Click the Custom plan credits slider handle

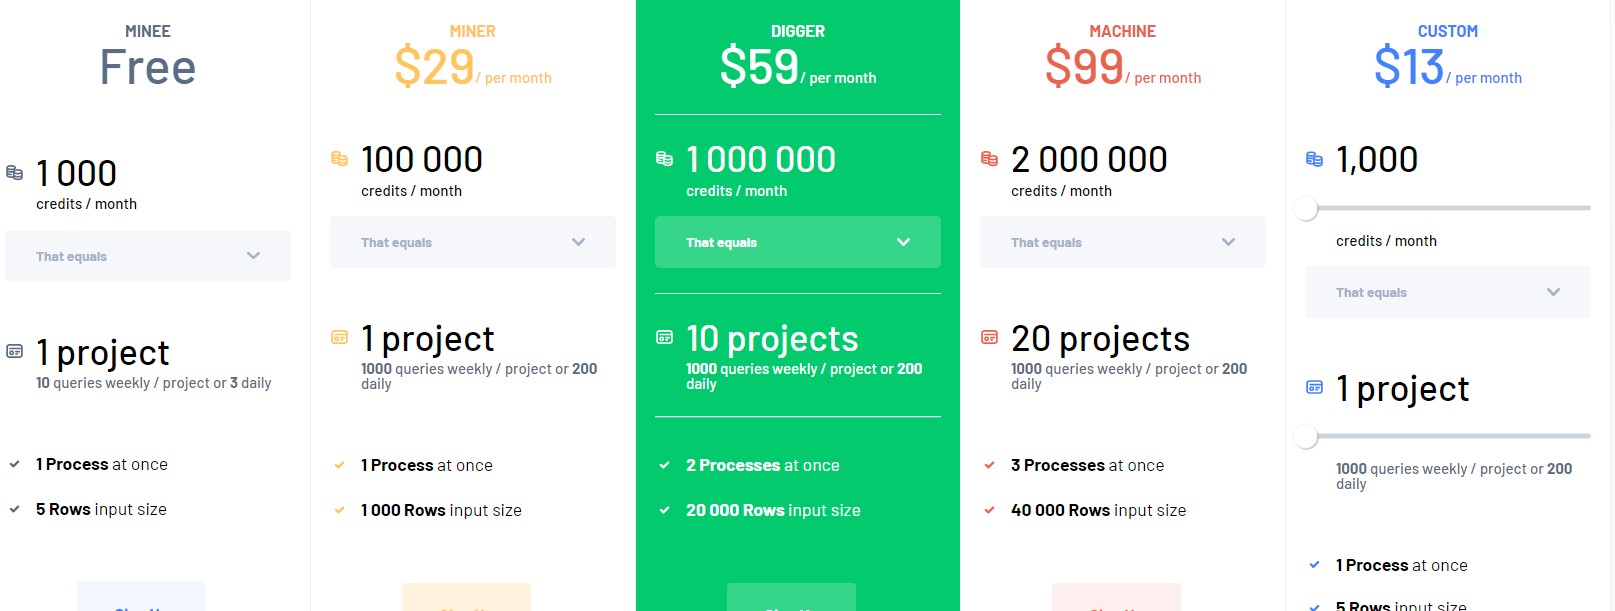1306,209
